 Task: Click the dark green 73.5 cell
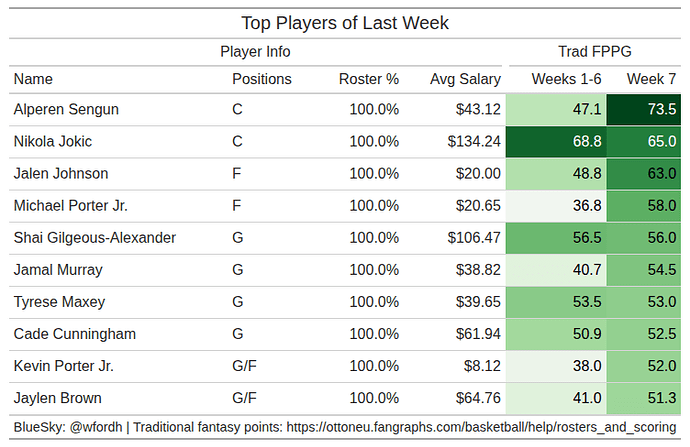point(643,110)
